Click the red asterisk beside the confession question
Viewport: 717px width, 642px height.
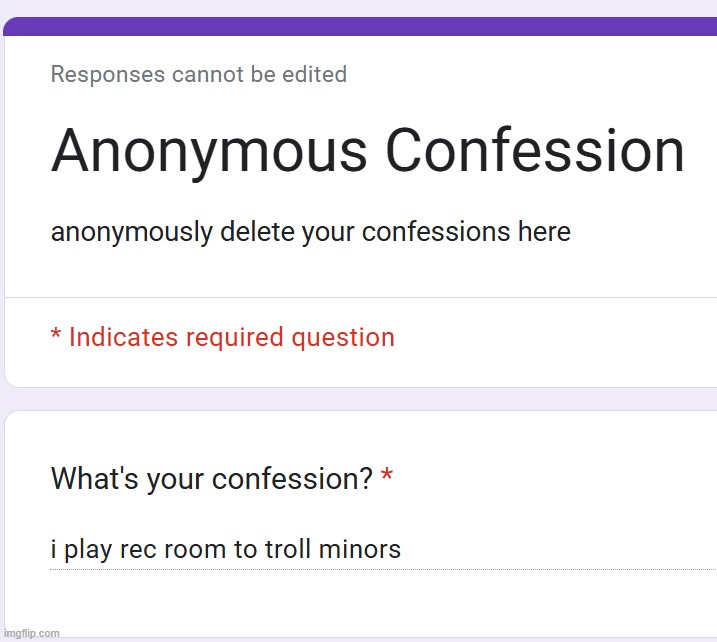(387, 478)
